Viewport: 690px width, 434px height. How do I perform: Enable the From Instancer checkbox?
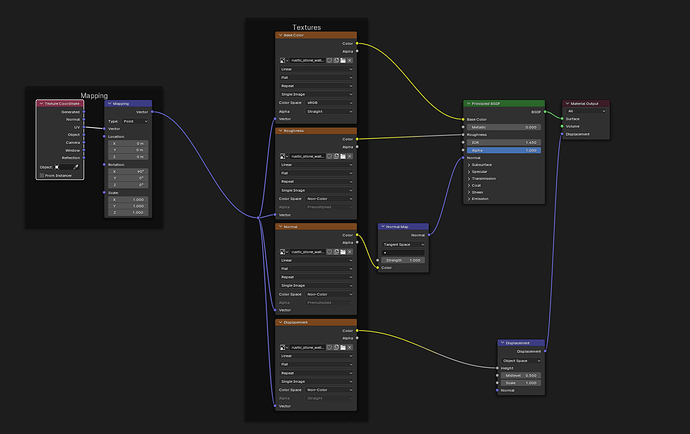click(42, 175)
